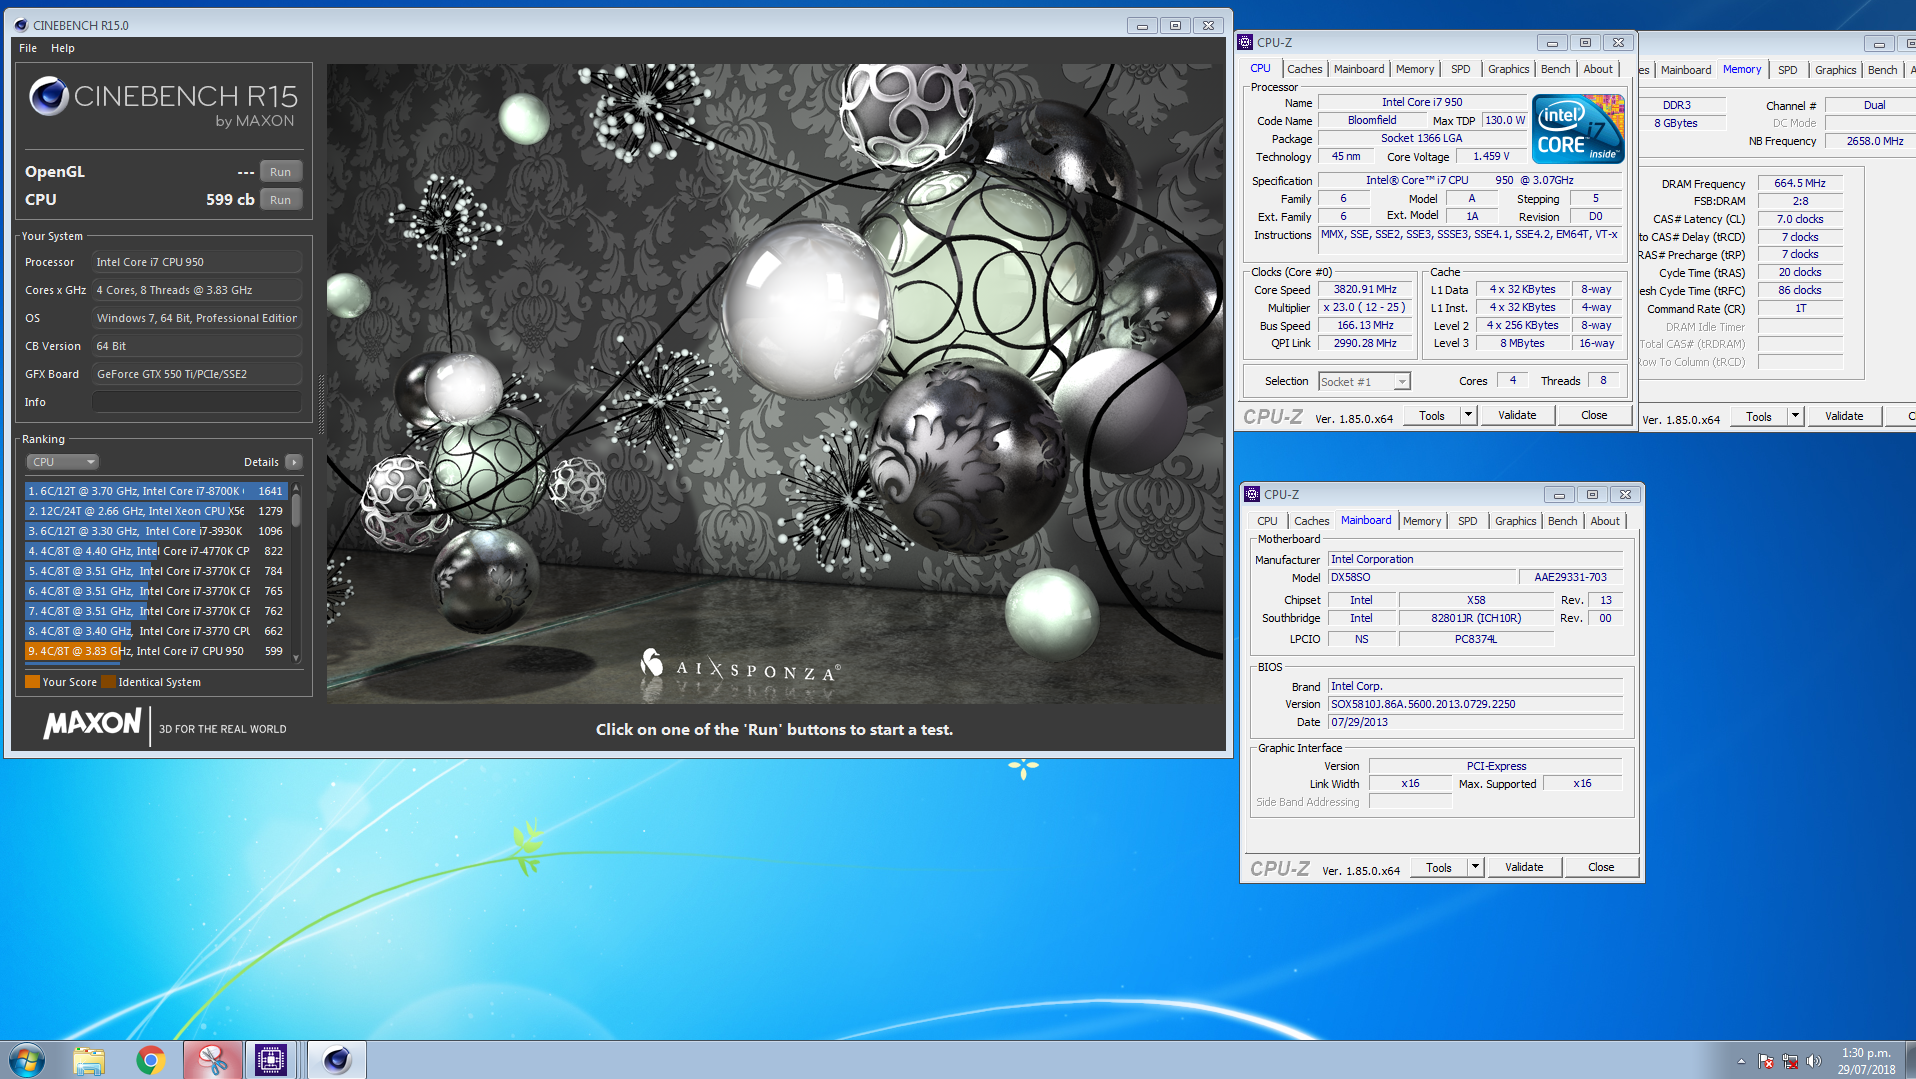Screen dimensions: 1916x1079
Task: Select ranking entry Intel Xeon CPU 12C/24T
Action: 156,511
